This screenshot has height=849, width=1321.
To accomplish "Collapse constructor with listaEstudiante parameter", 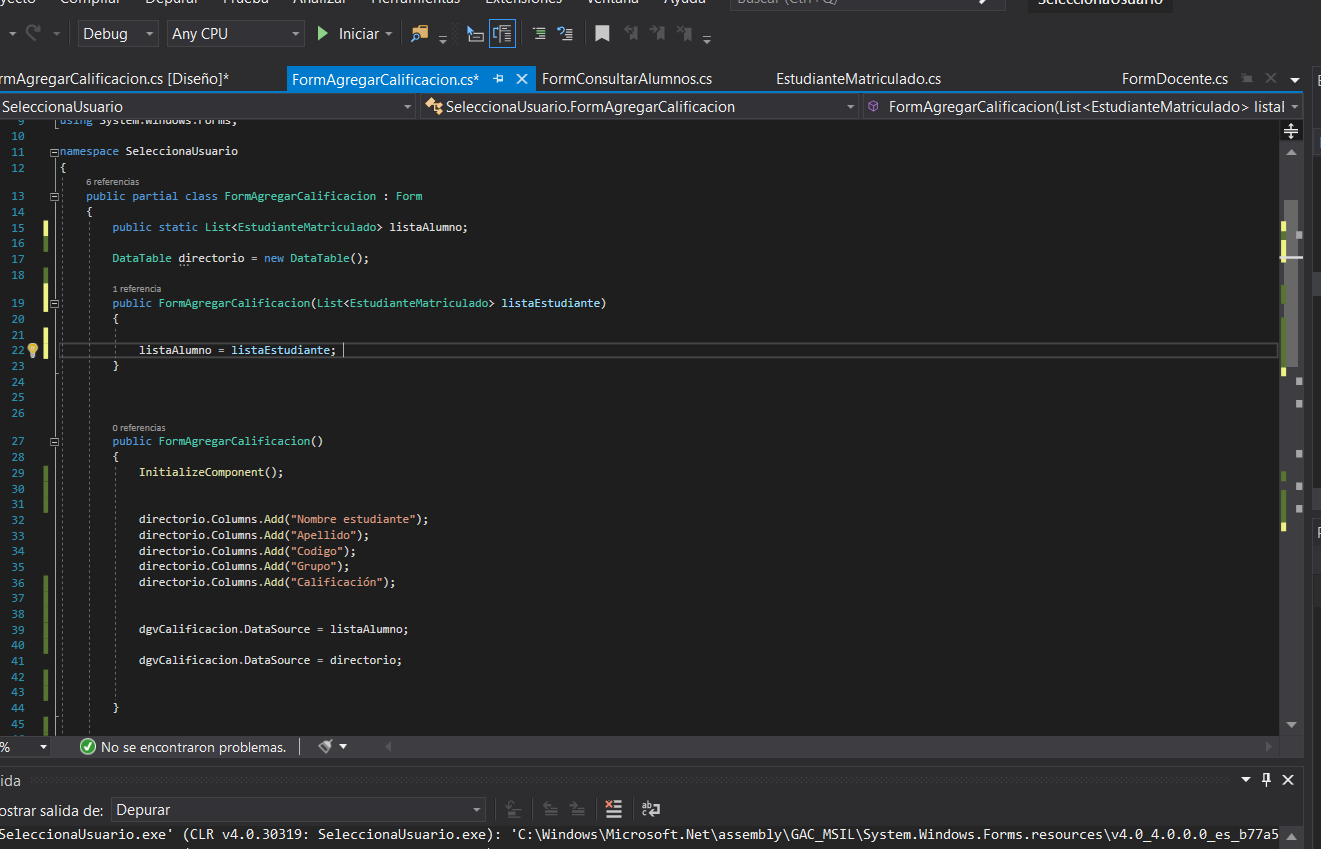I will [54, 303].
